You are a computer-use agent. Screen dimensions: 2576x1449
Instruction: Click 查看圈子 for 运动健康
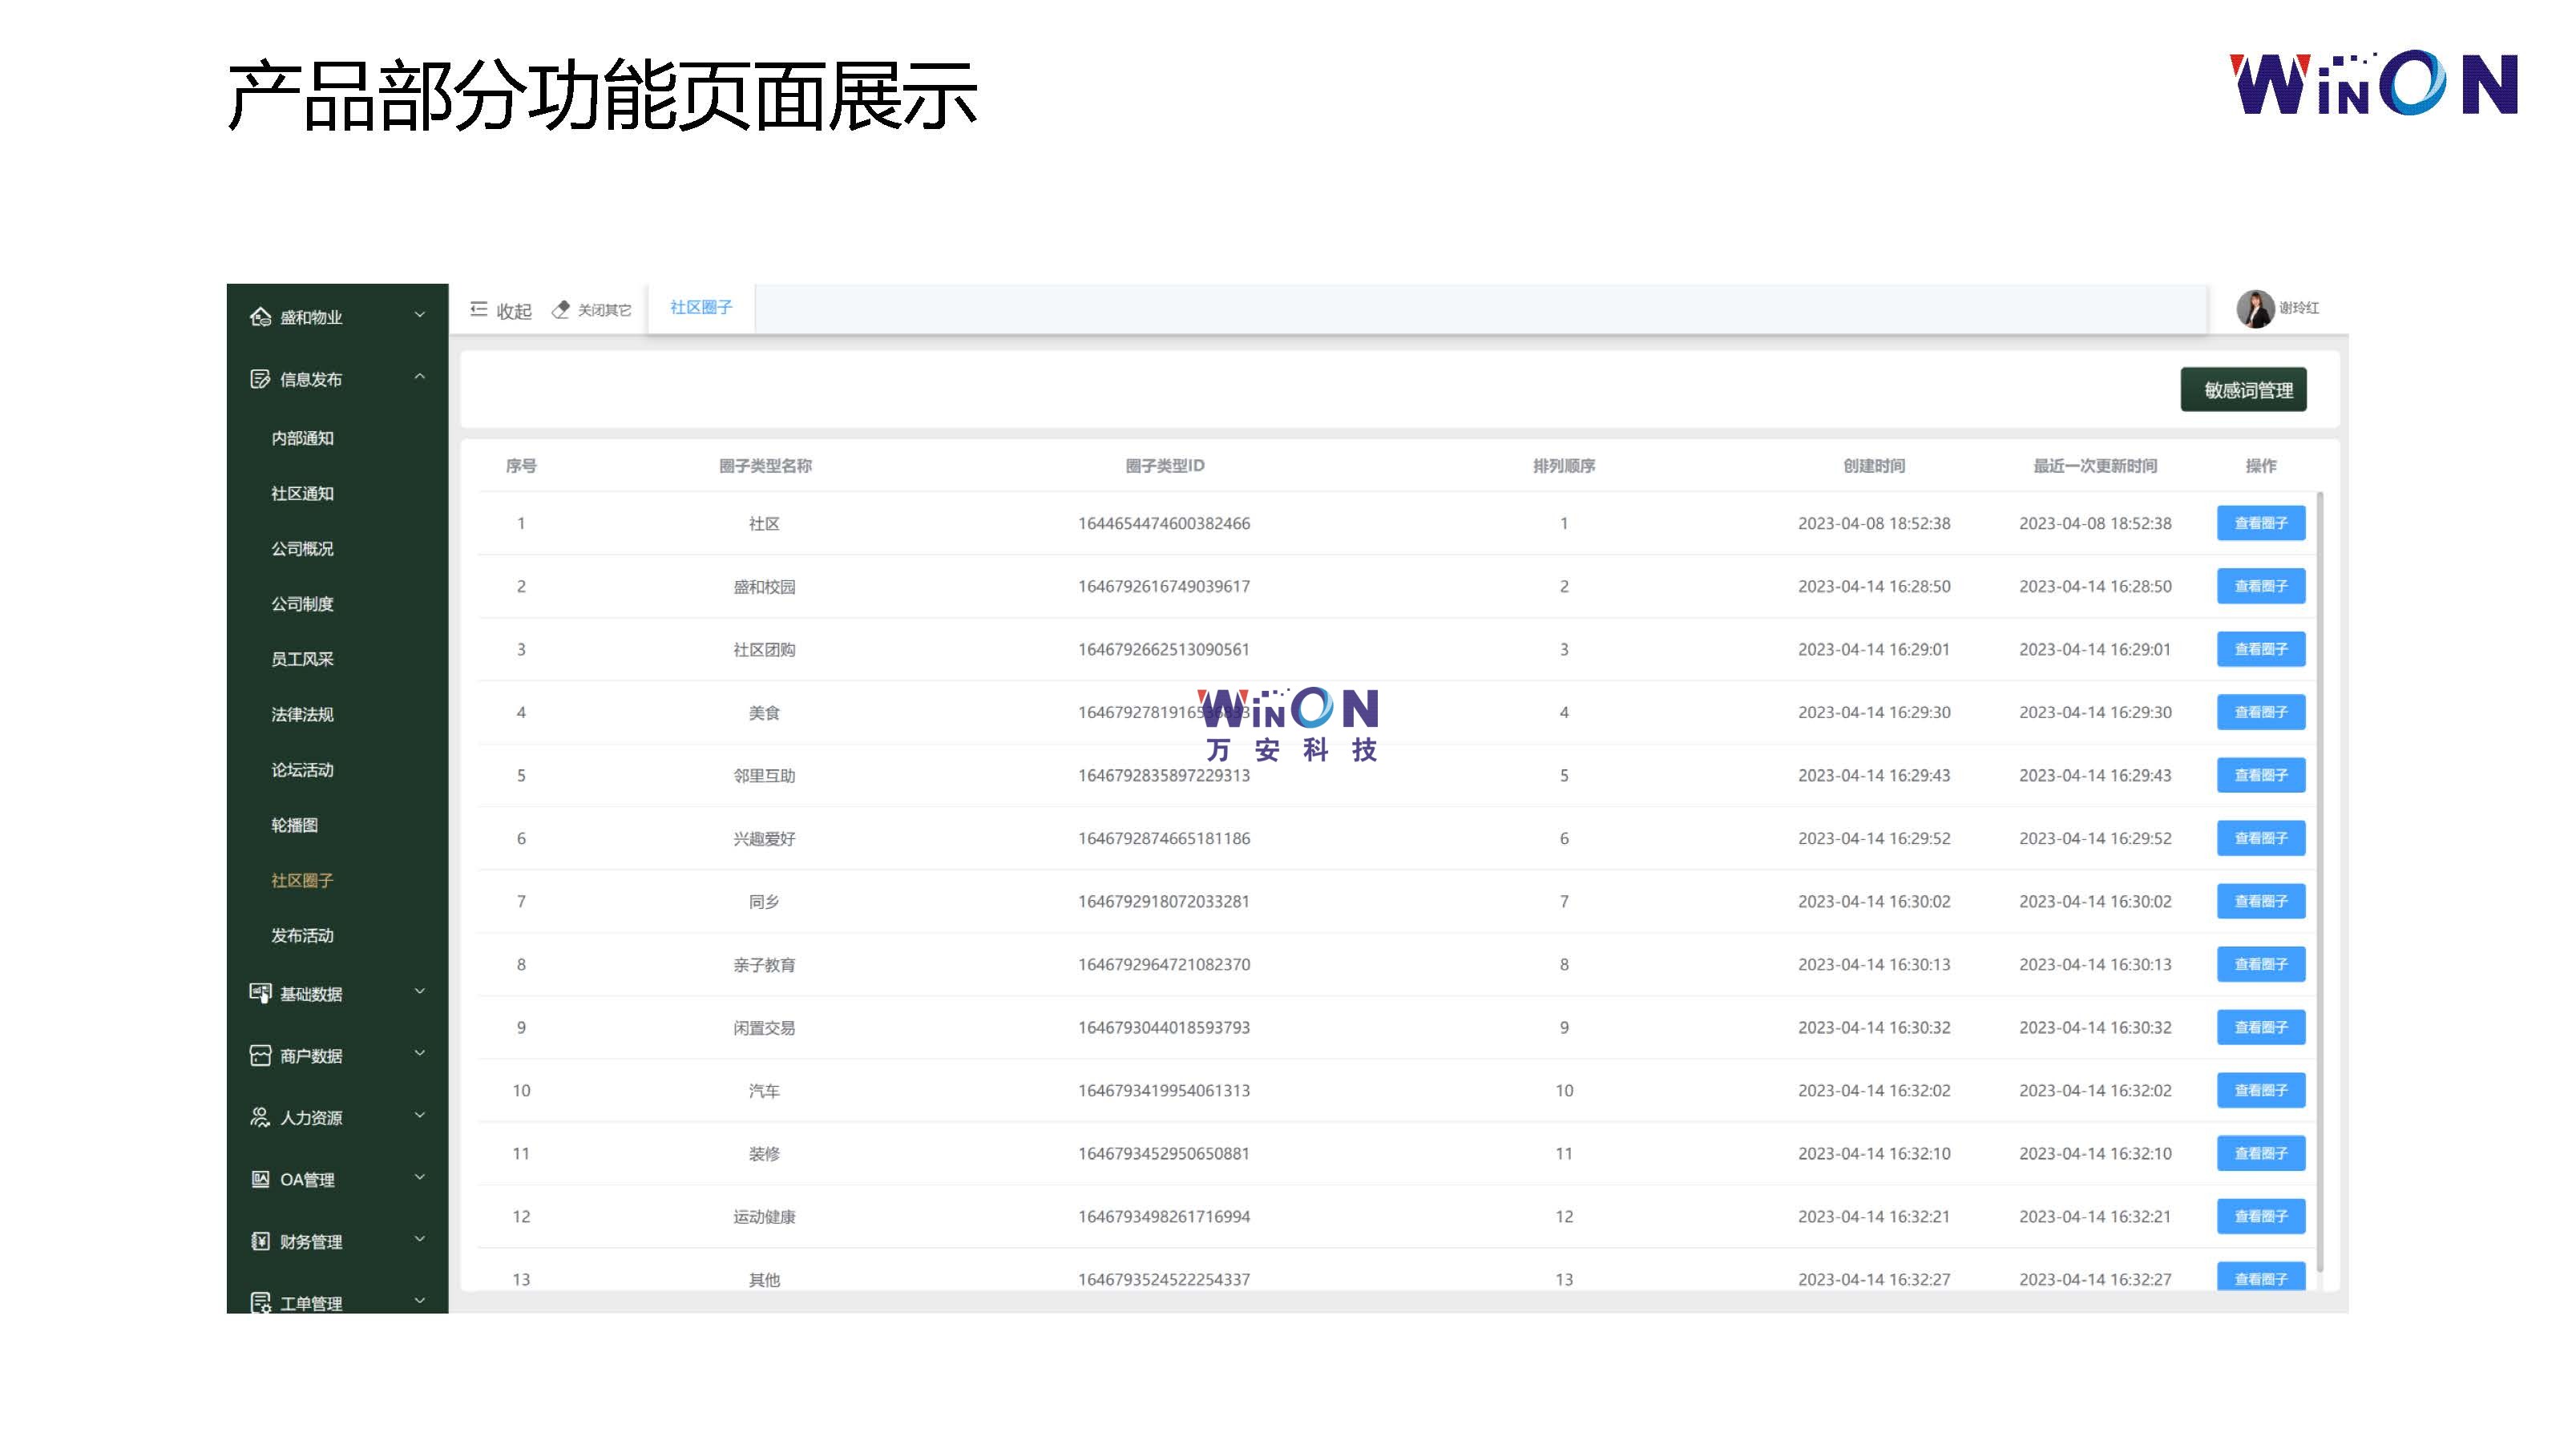[x=2260, y=1216]
